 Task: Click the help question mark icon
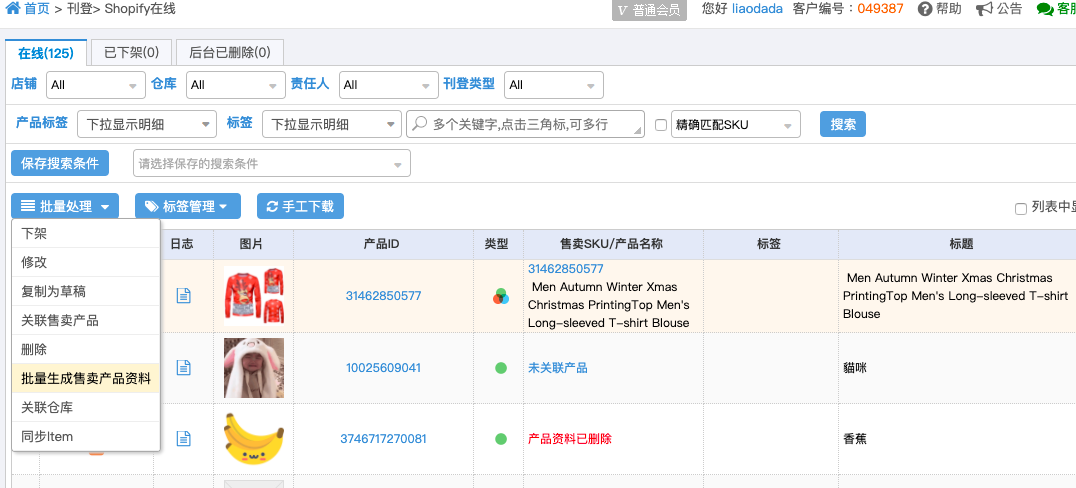(924, 9)
